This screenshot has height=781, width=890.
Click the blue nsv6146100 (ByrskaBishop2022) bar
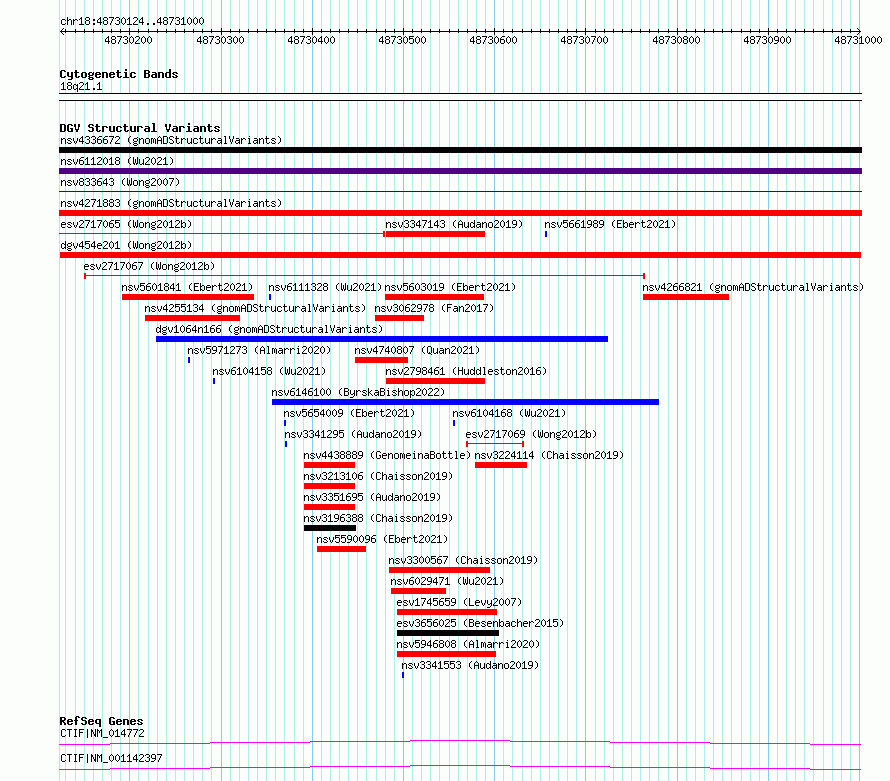[x=465, y=402]
